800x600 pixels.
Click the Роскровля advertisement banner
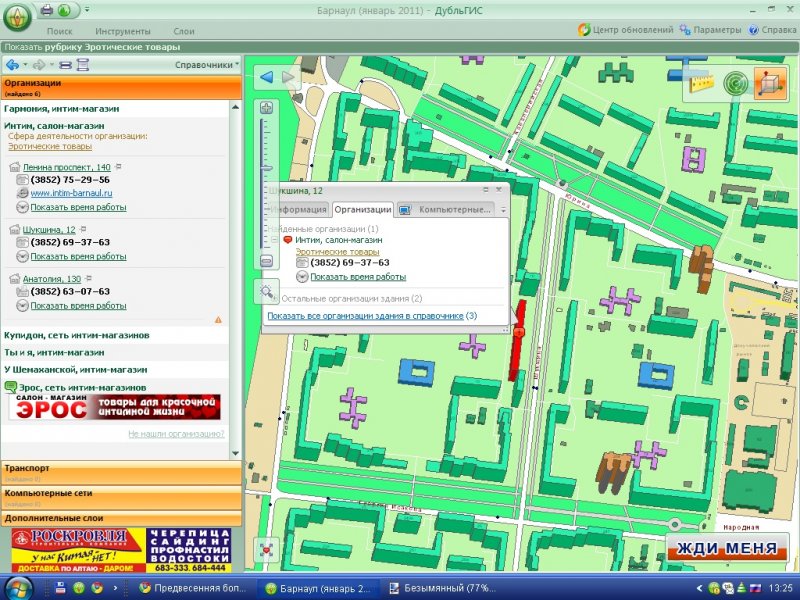click(121, 550)
